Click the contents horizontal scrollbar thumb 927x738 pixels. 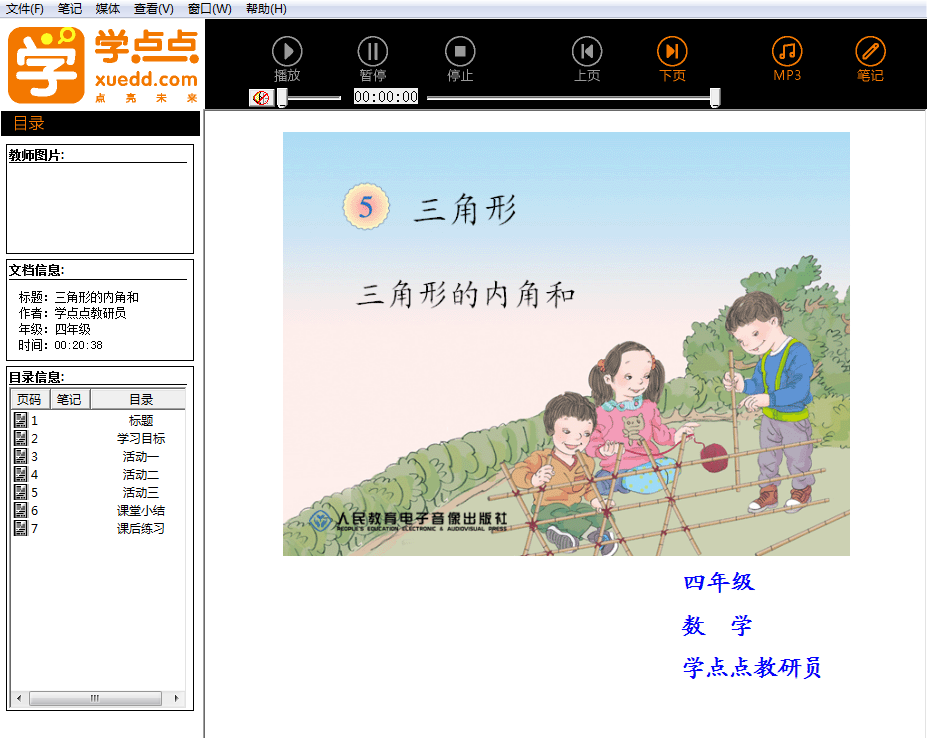click(x=95, y=698)
